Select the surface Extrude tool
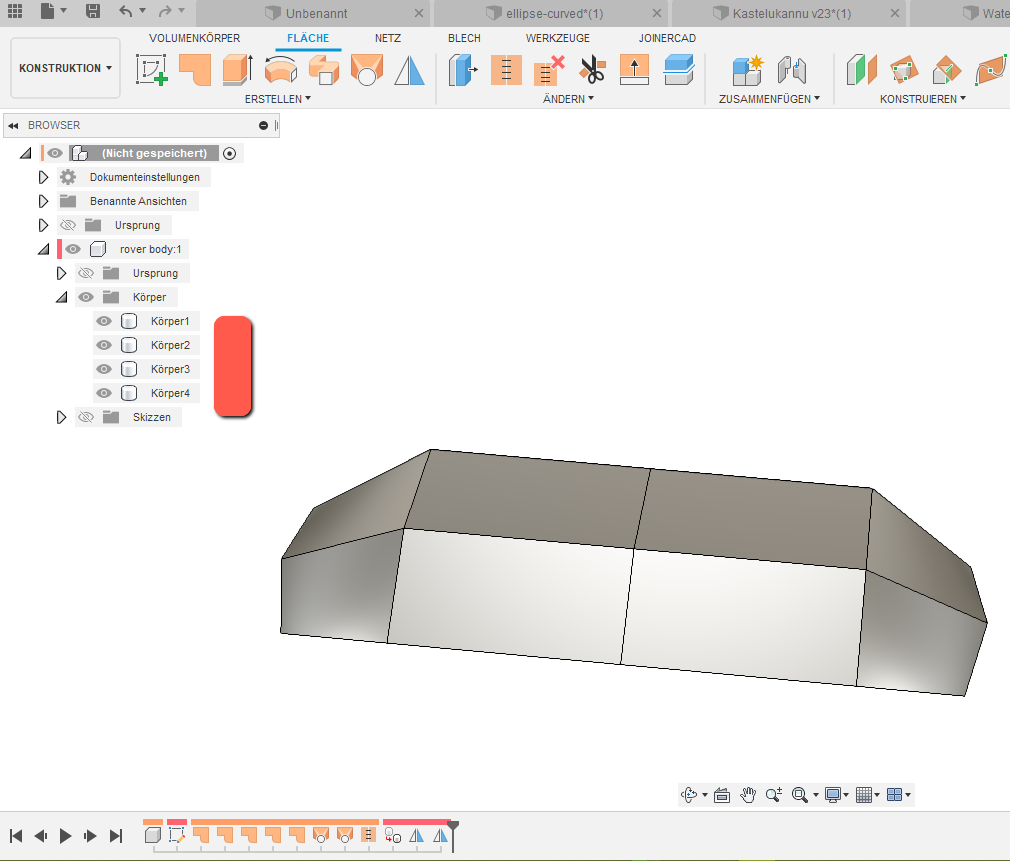 point(238,70)
